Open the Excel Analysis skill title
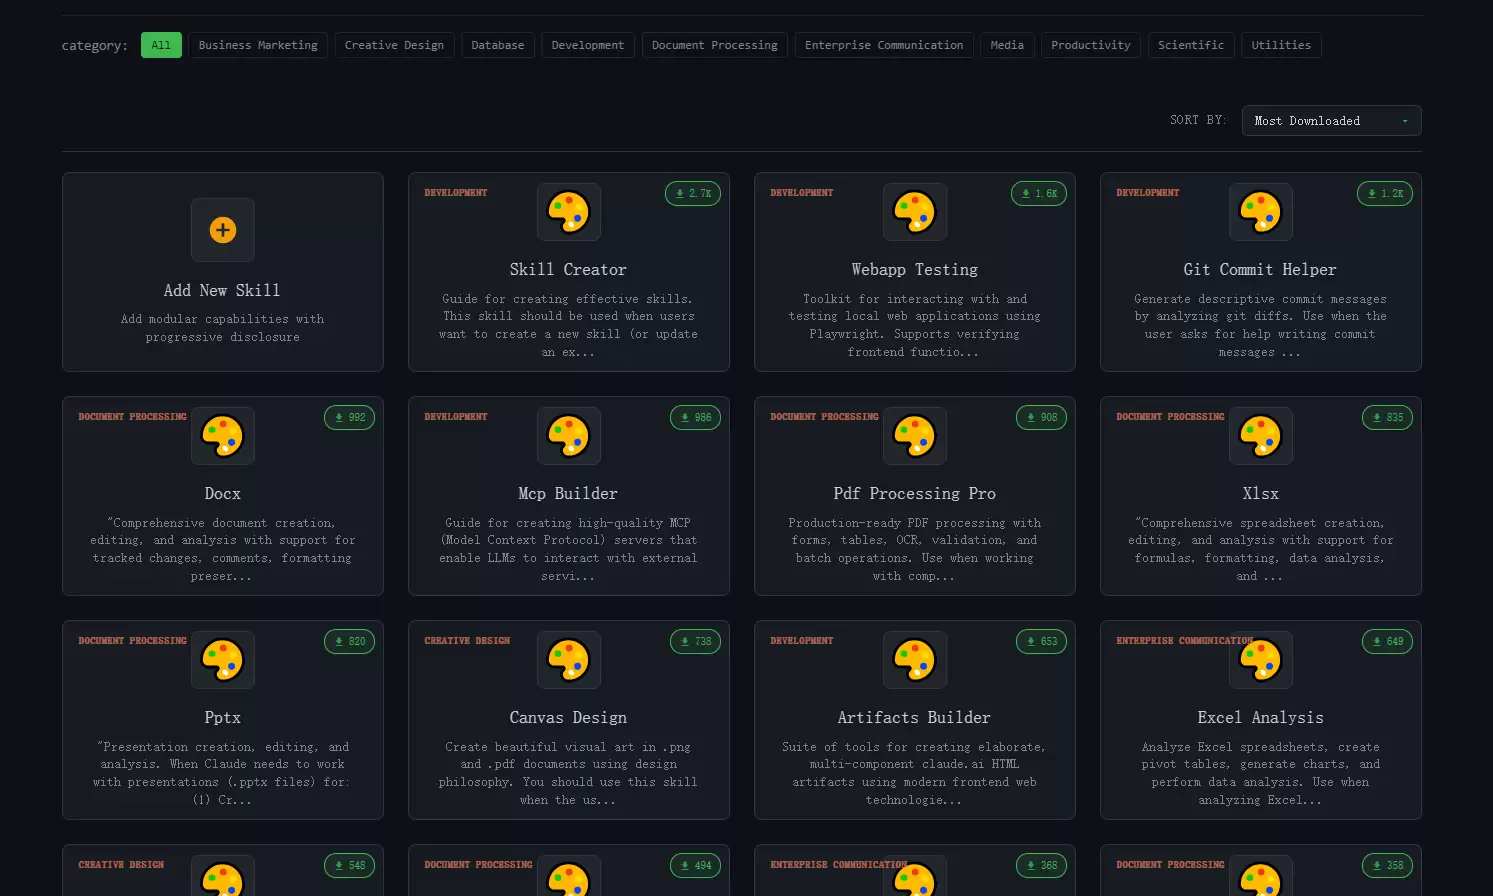This screenshot has height=896, width=1493. point(1260,718)
